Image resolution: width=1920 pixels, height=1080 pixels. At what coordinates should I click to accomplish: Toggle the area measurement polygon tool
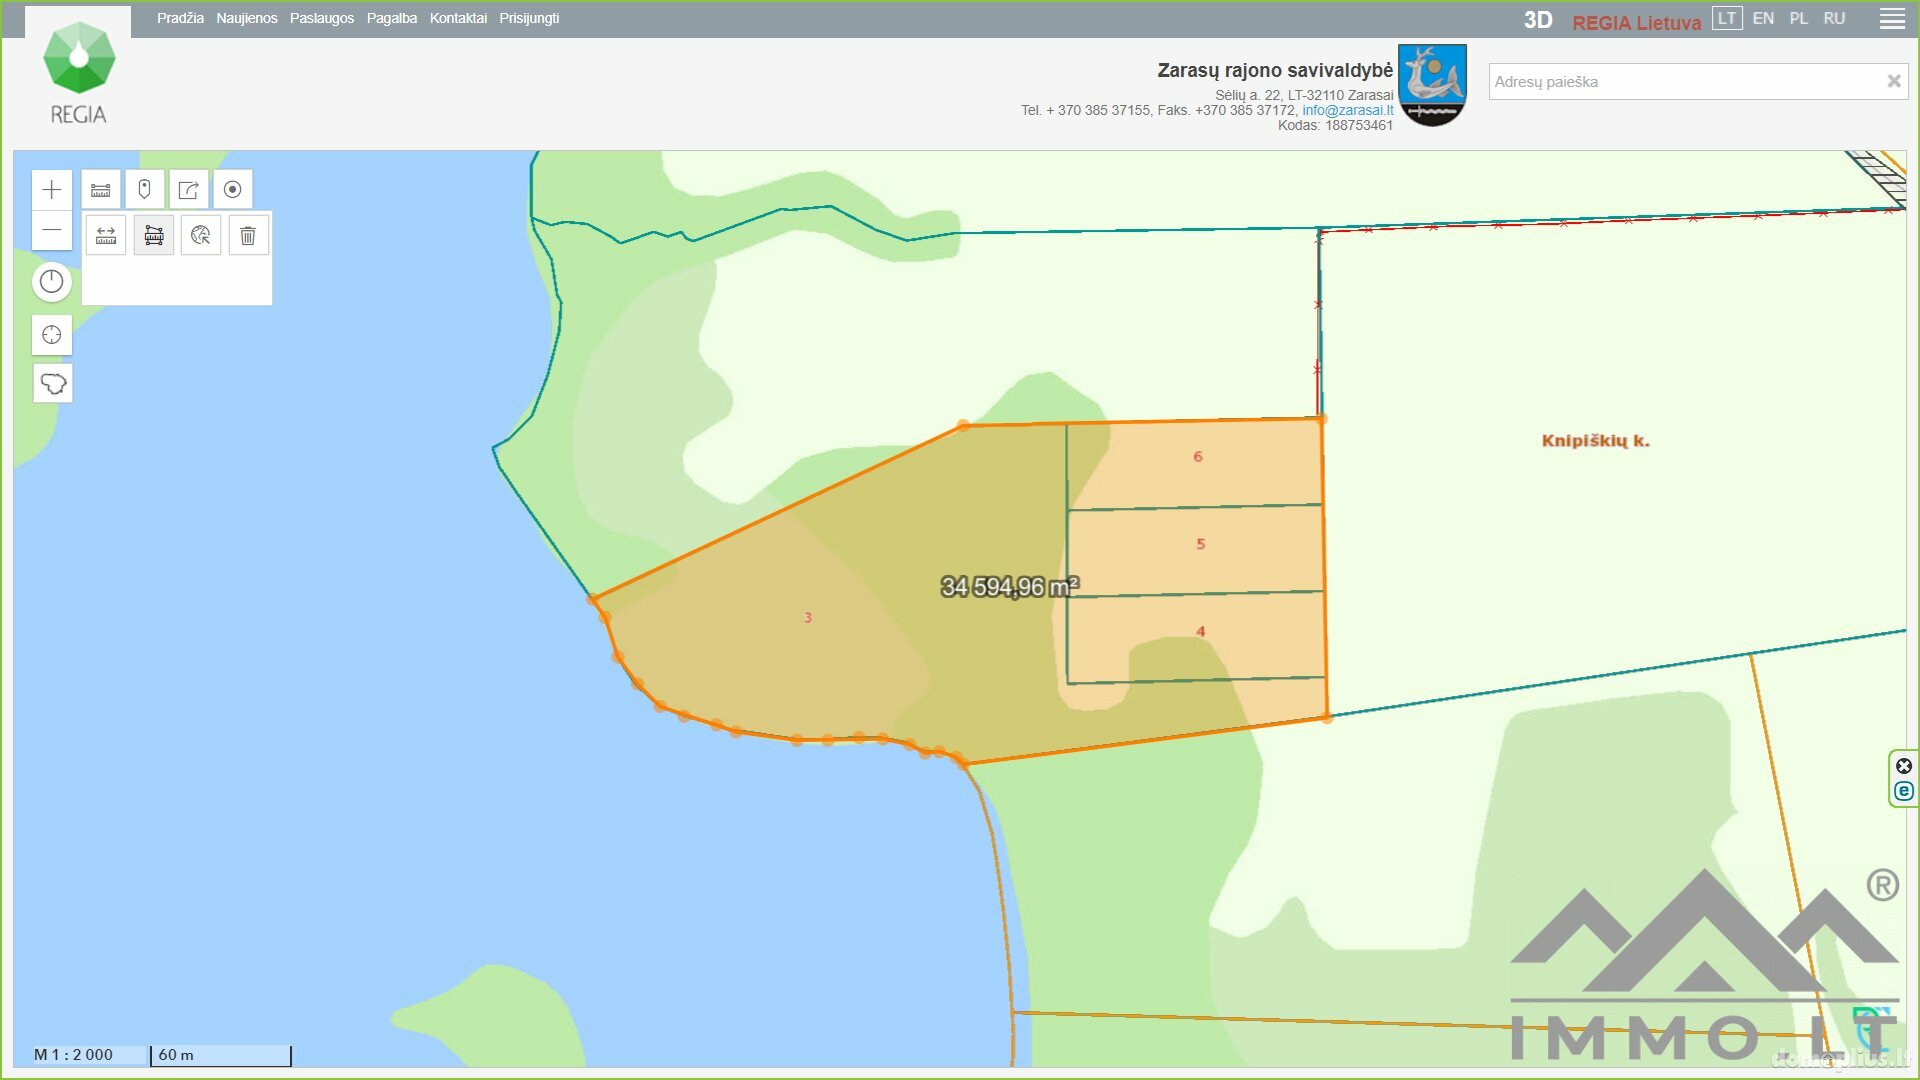(154, 236)
